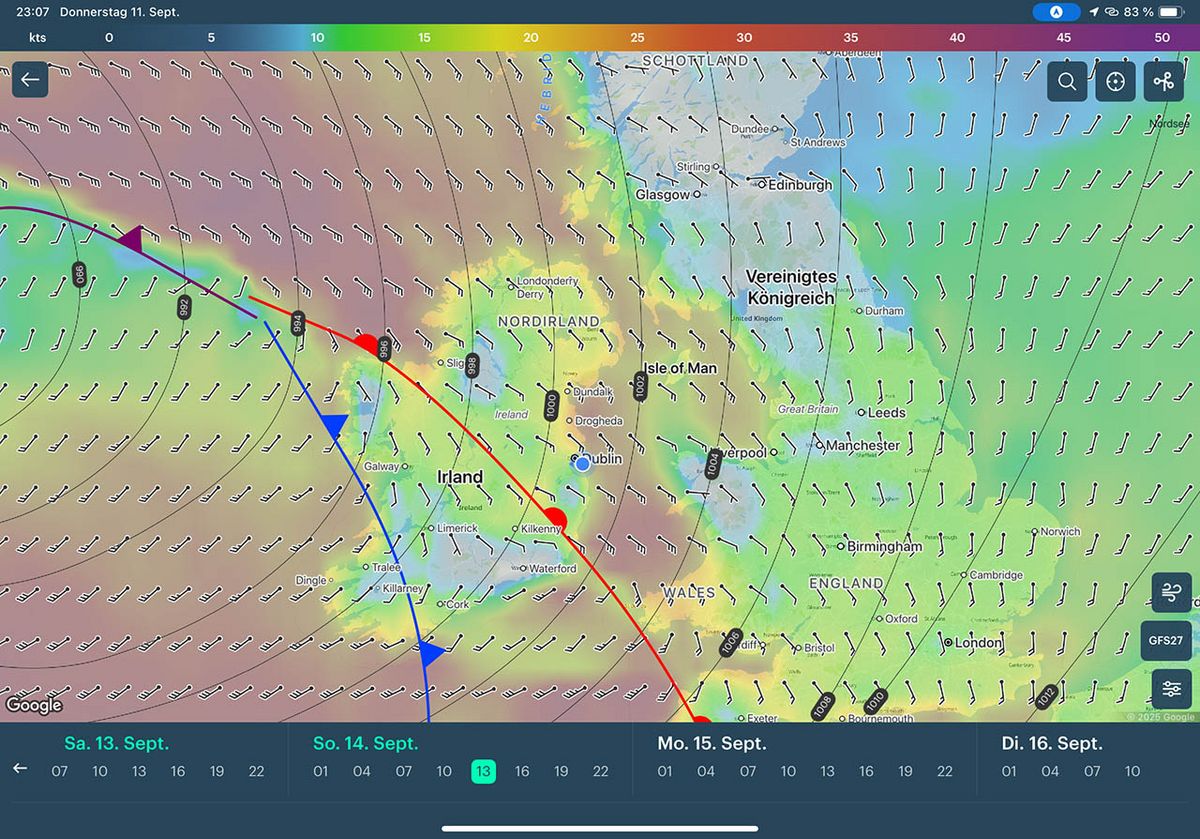Tap the Di. 16. Sept. day header

1052,744
